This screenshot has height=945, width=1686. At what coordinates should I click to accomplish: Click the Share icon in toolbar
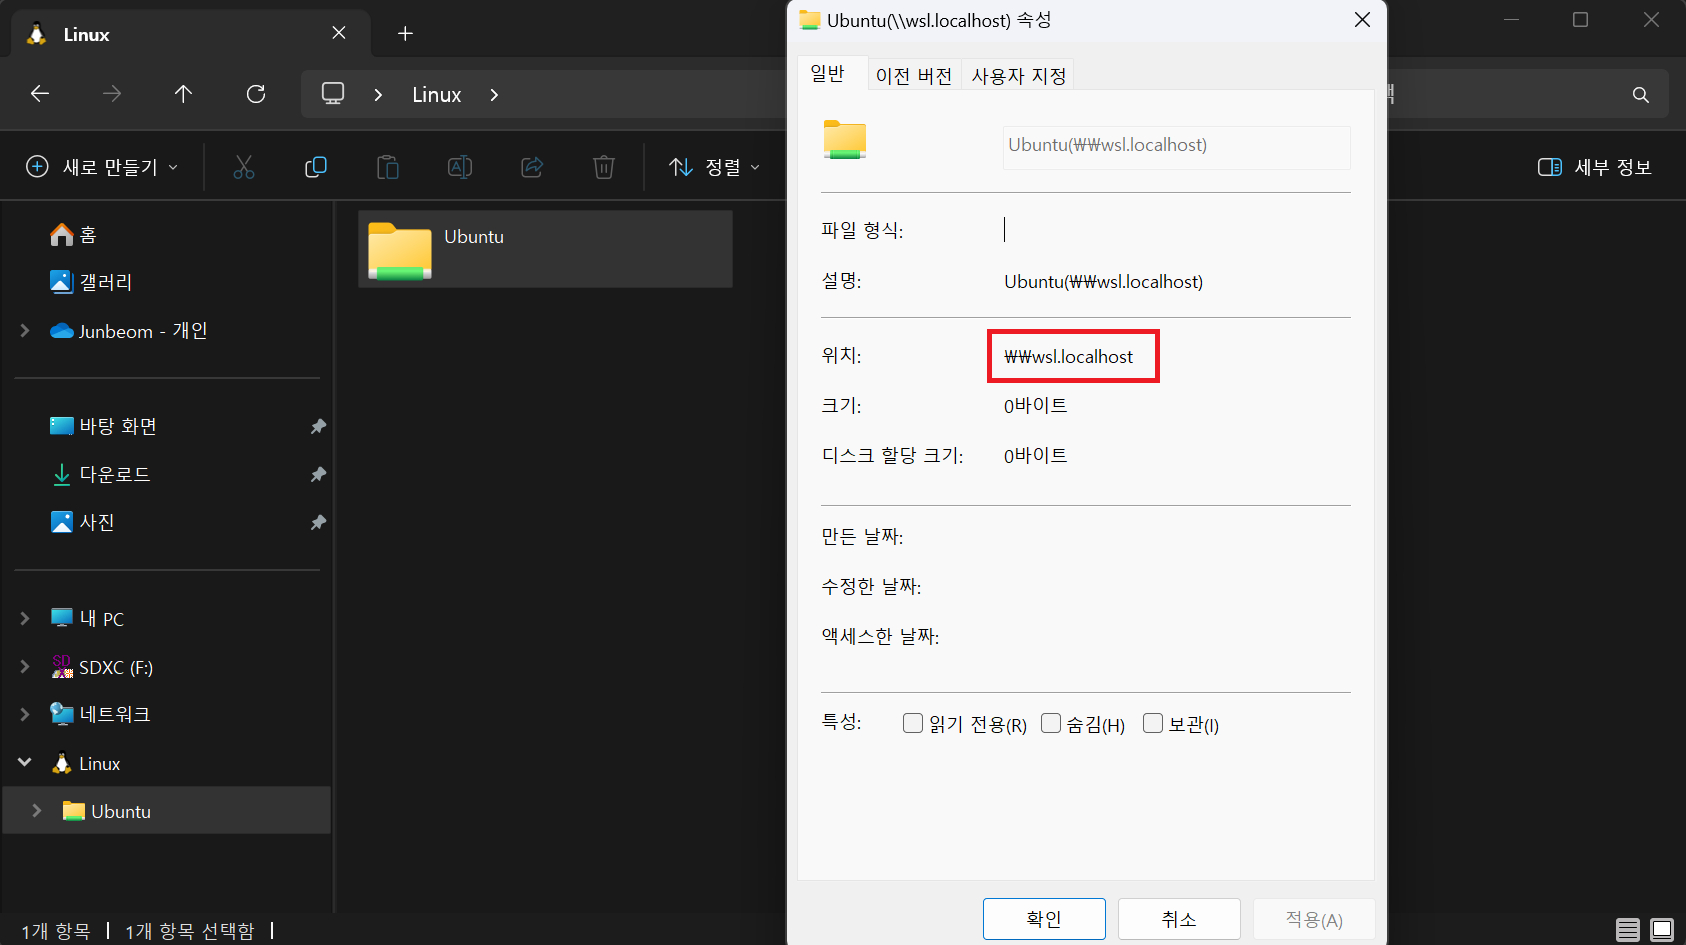(532, 167)
